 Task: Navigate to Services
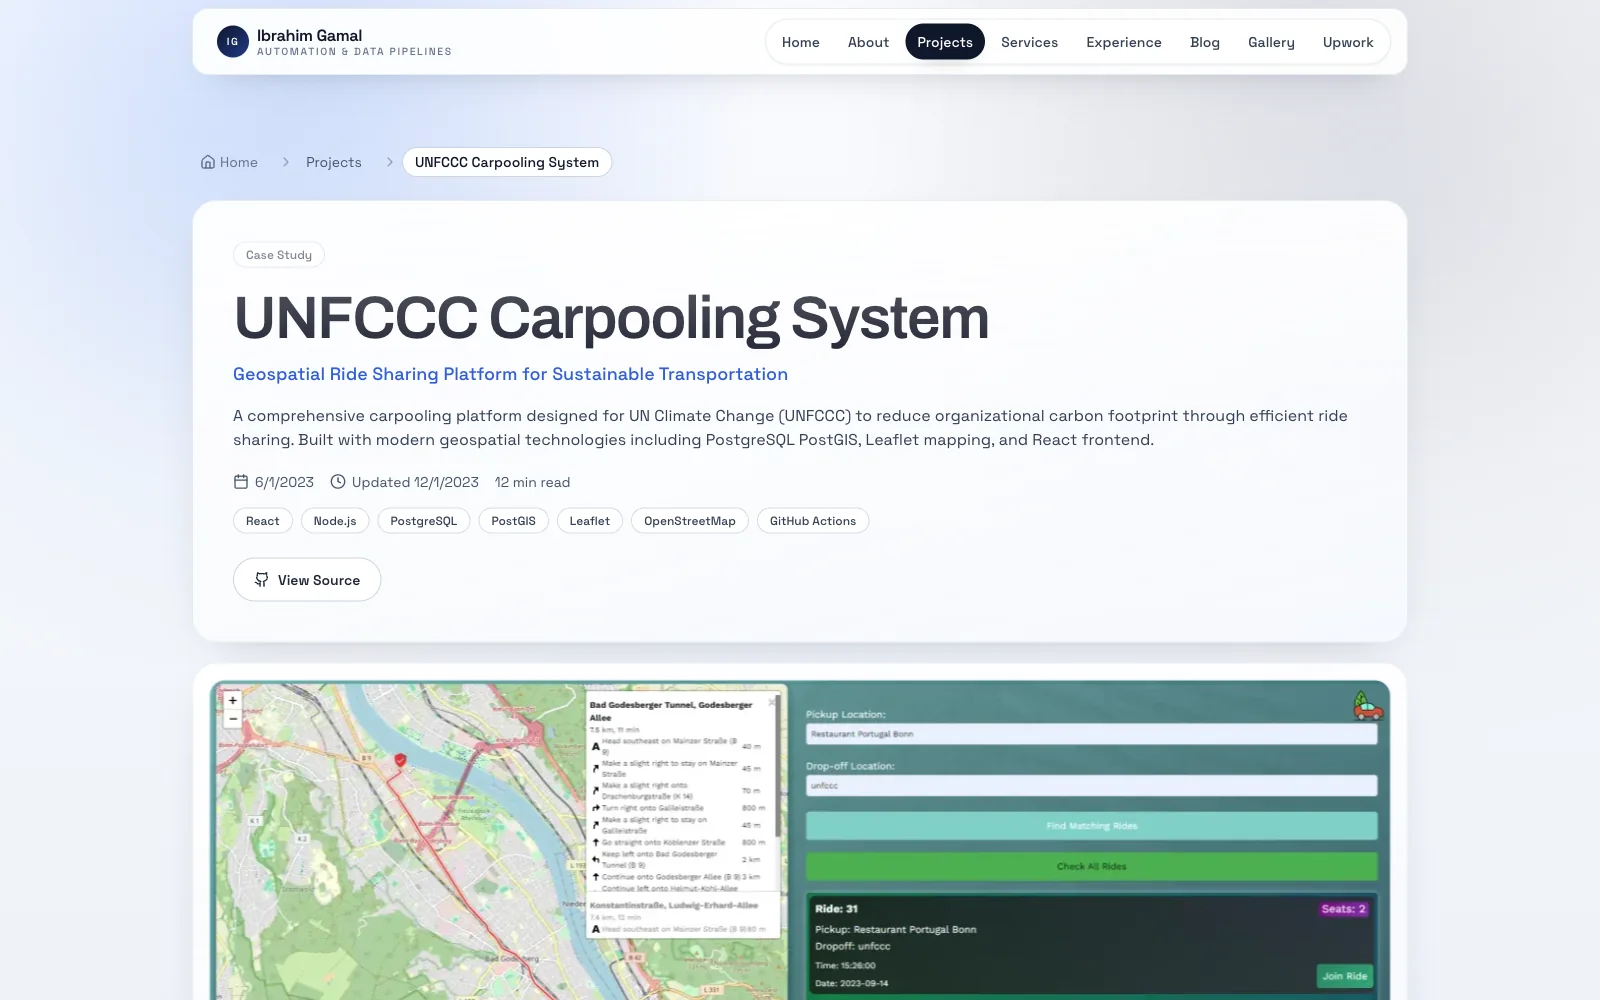point(1029,42)
